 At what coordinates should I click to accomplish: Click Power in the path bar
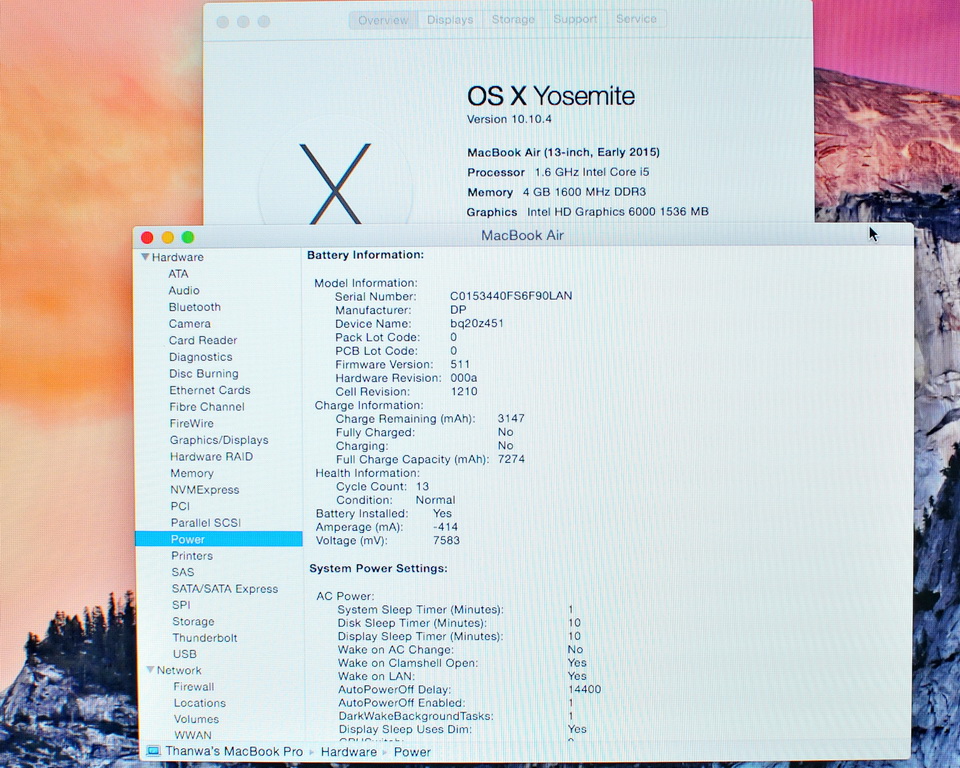(x=412, y=752)
